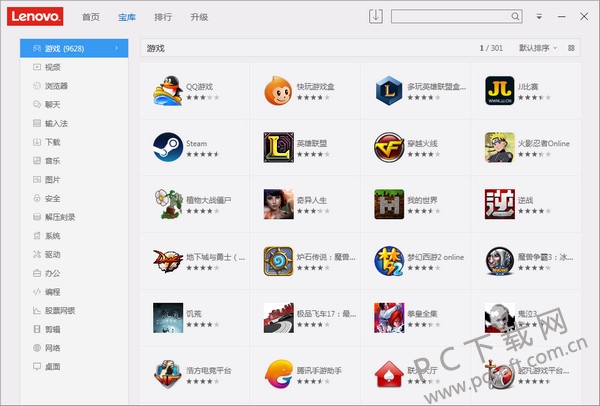Click the 逆战 red game icon
Viewport: 600px width, 406px height.
[x=500, y=204]
